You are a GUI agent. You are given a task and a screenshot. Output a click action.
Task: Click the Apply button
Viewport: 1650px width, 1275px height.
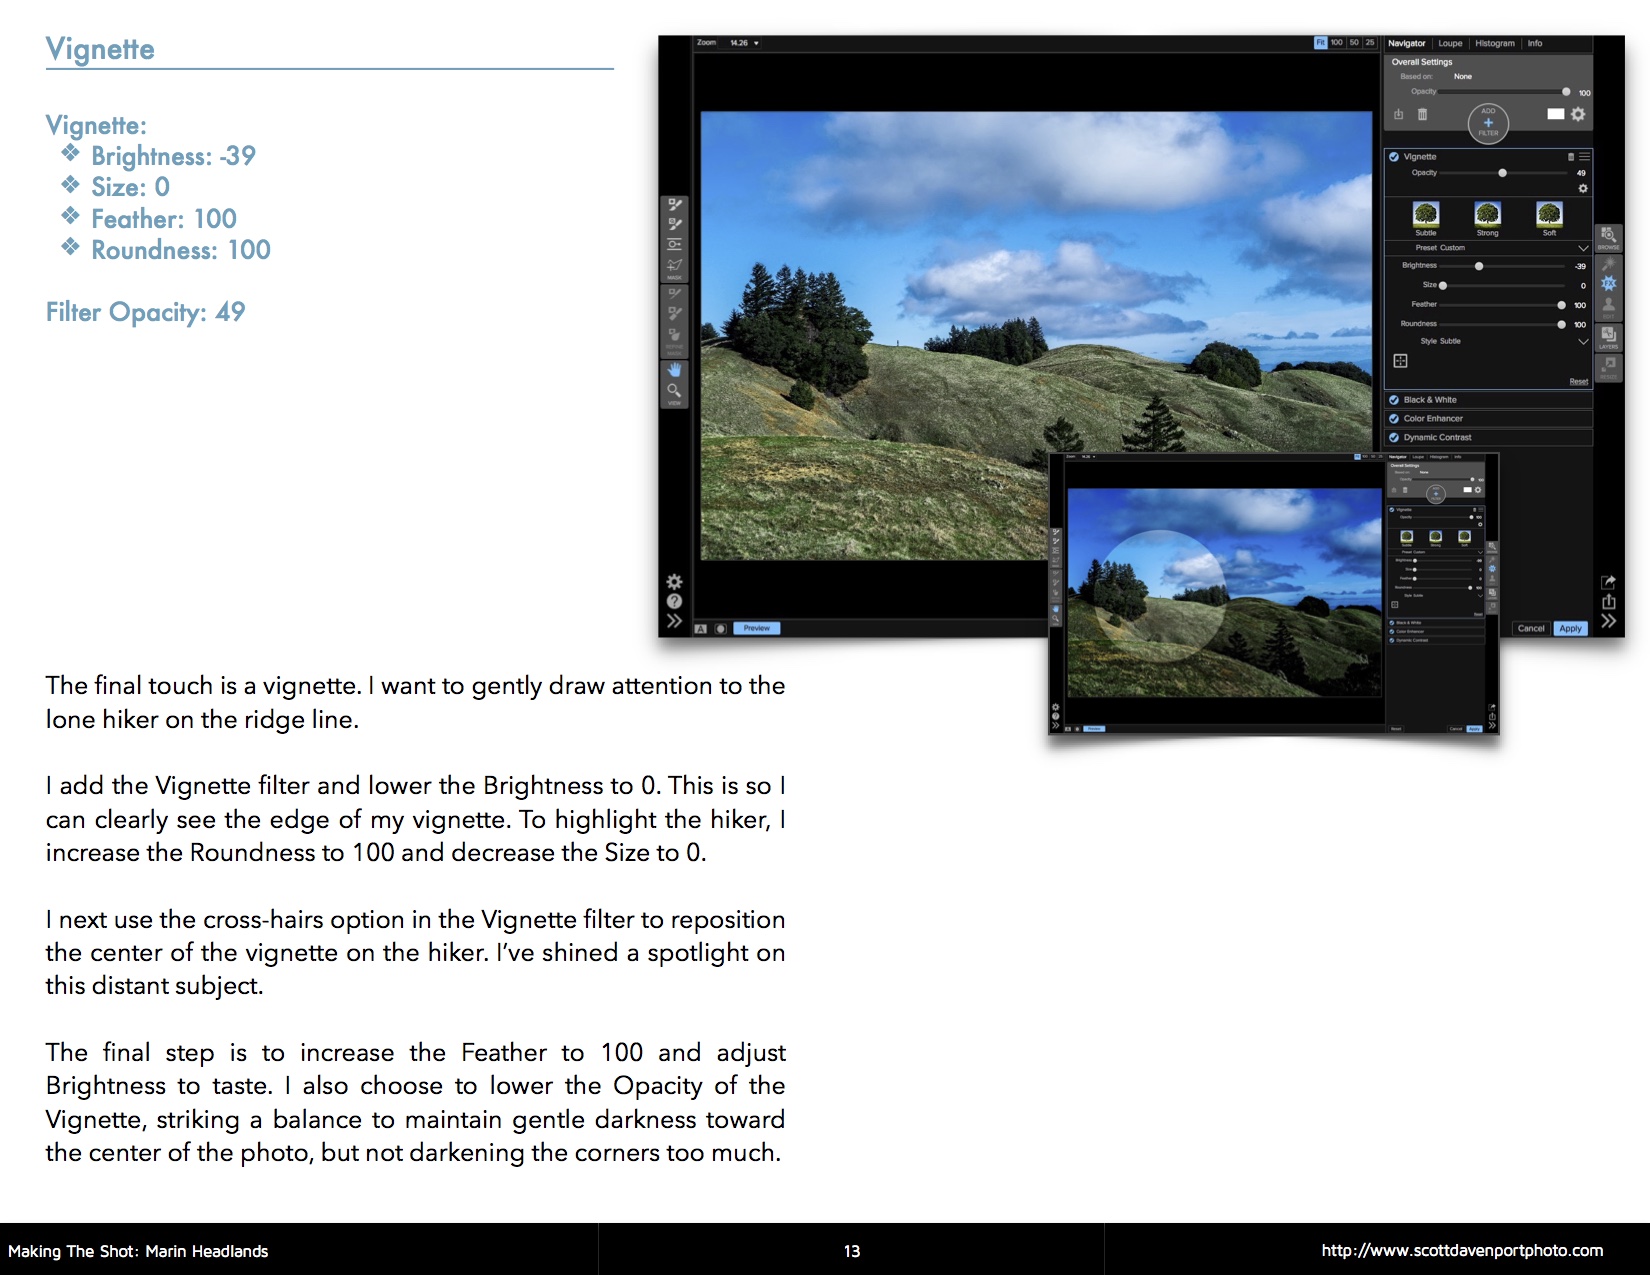click(x=1571, y=629)
